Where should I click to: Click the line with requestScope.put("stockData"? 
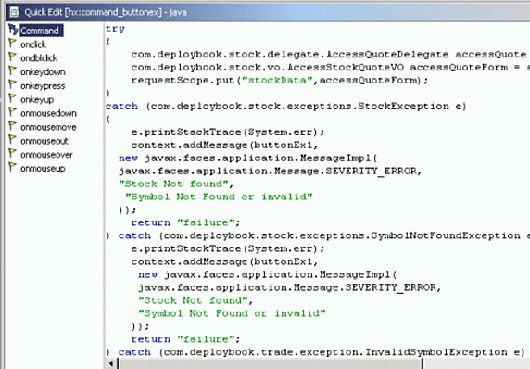(280, 80)
